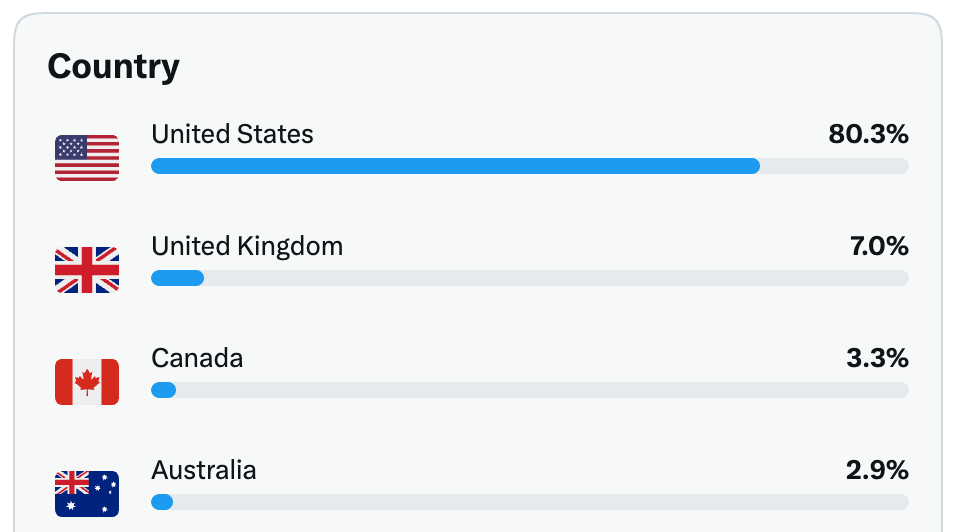Click the Country heading
The image size is (954, 532).
pos(114,66)
